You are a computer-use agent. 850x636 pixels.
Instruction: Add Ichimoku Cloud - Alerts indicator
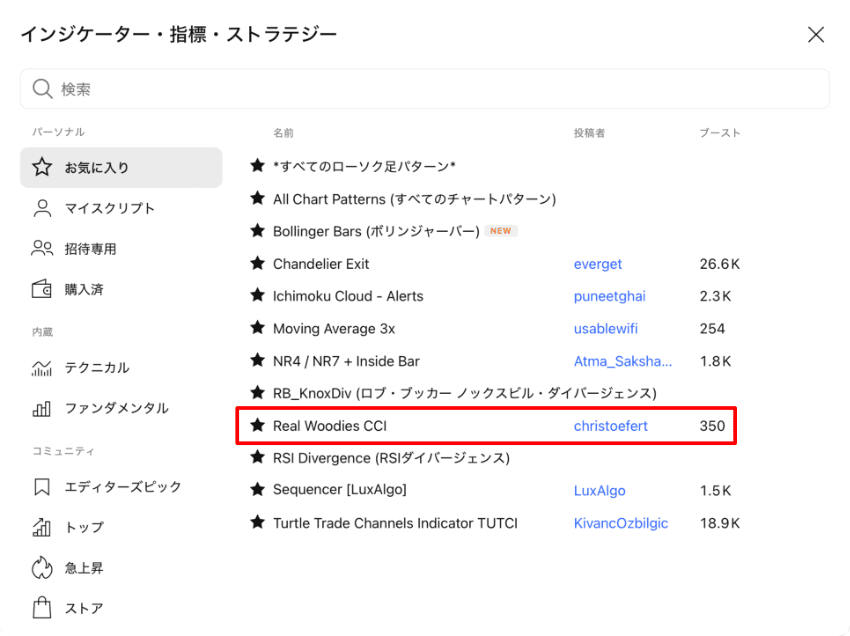[348, 296]
